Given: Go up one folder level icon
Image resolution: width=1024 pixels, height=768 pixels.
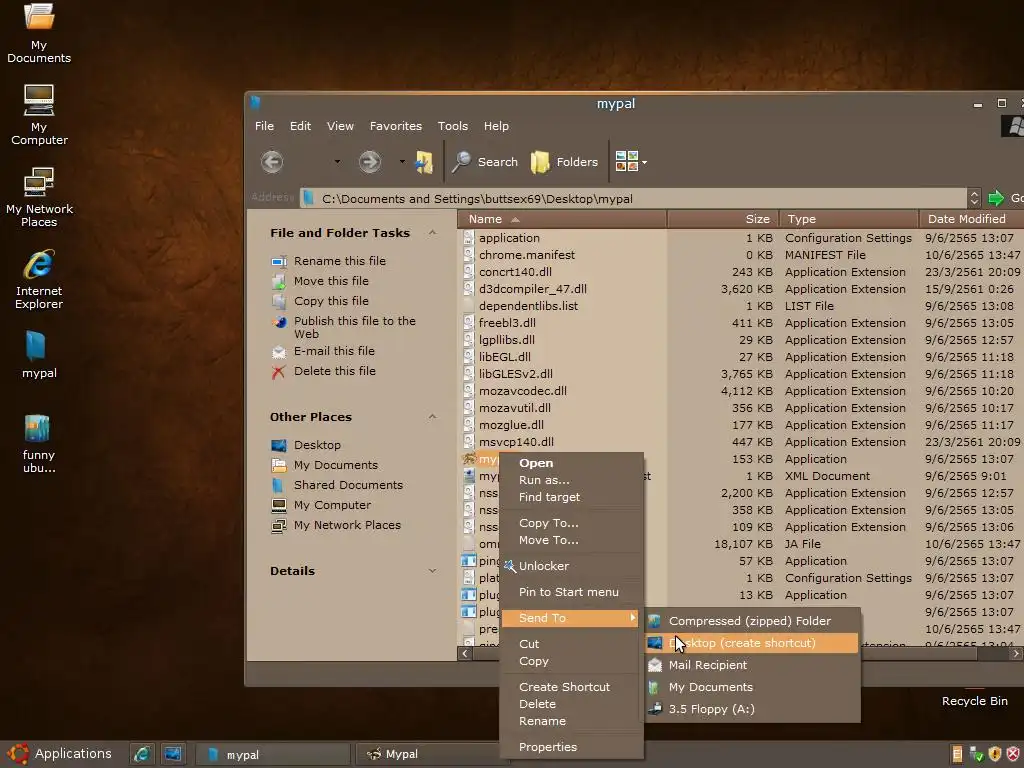Looking at the screenshot, I should [423, 161].
